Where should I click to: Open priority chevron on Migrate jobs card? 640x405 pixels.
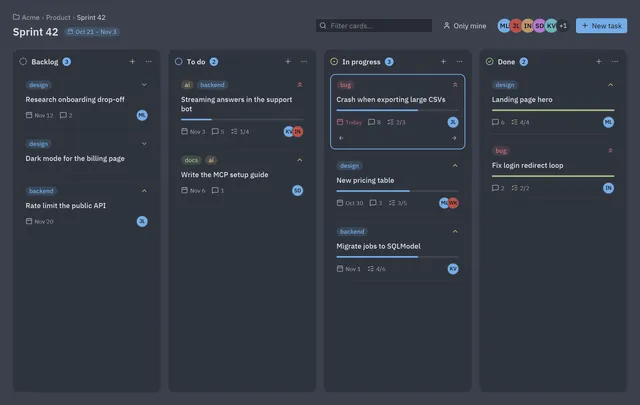(x=455, y=231)
